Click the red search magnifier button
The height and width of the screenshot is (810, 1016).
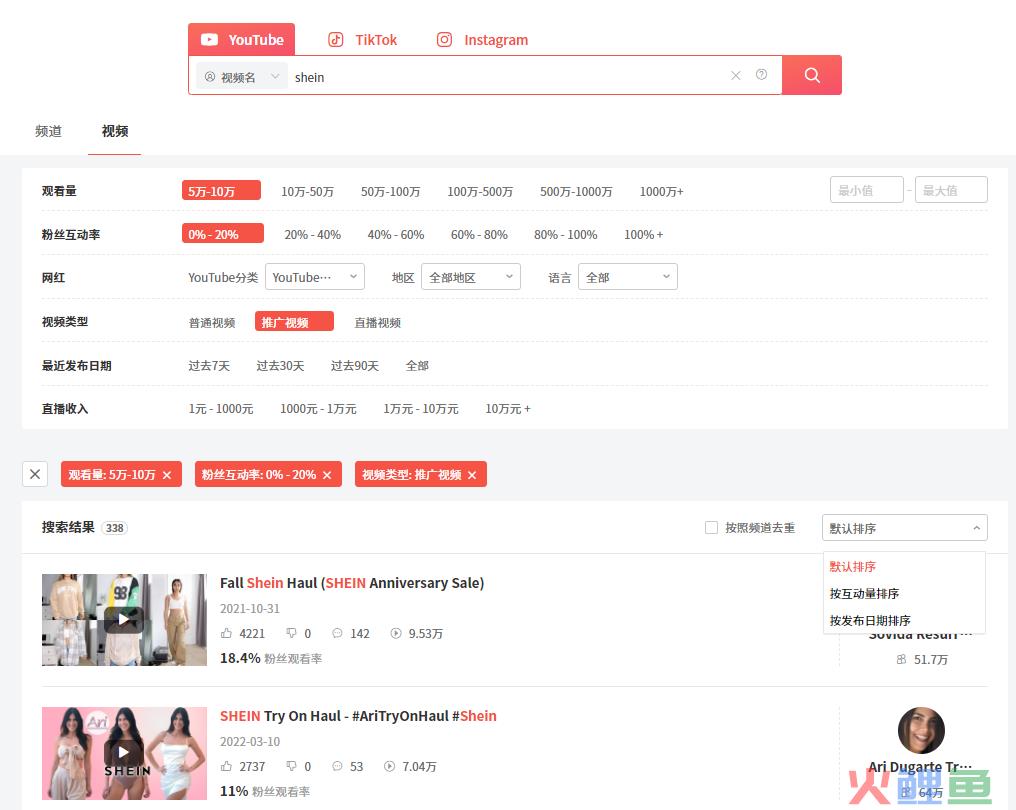click(812, 75)
